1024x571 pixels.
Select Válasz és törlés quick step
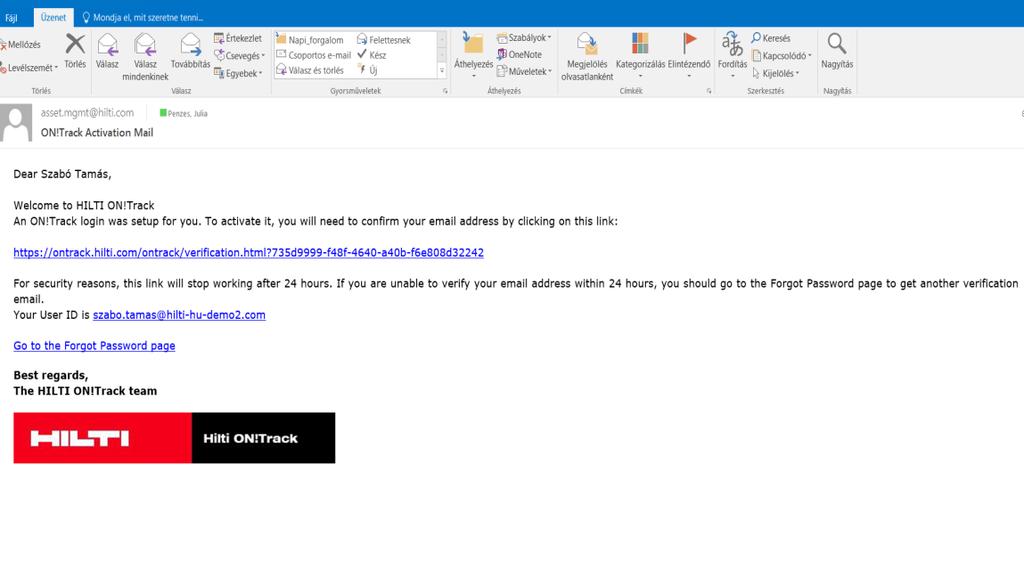click(x=310, y=71)
